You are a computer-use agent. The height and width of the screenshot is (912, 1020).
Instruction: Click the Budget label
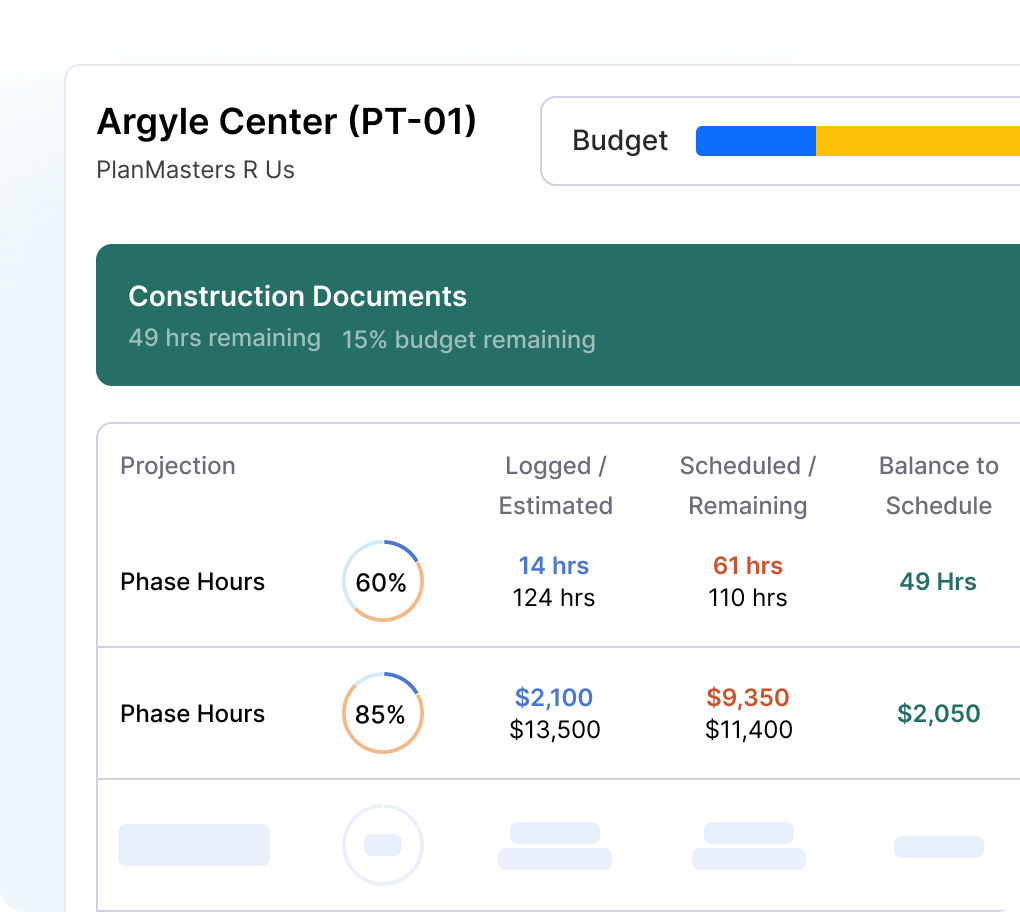(620, 141)
